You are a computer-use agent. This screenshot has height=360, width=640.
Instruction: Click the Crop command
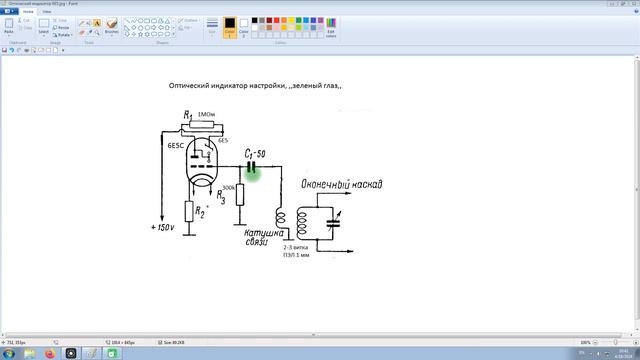click(x=60, y=20)
